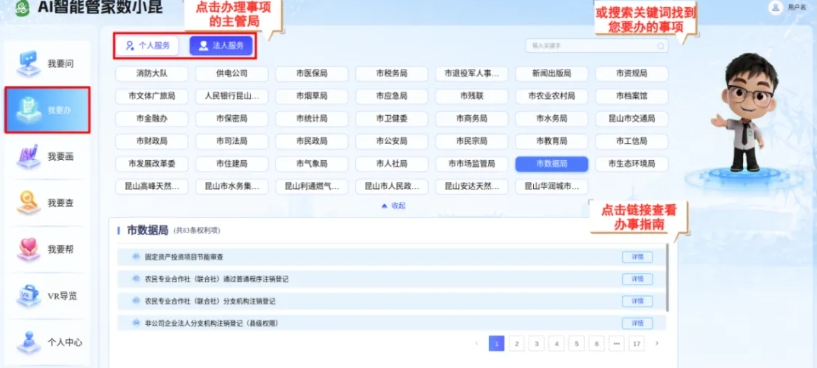Open 市生态环境局 department
The image size is (817, 368).
click(632, 164)
